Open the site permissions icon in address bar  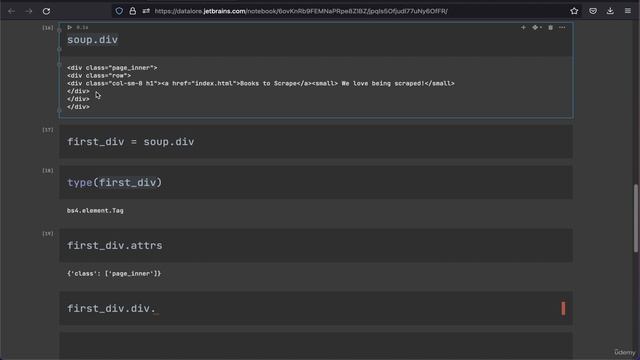click(x=146, y=11)
